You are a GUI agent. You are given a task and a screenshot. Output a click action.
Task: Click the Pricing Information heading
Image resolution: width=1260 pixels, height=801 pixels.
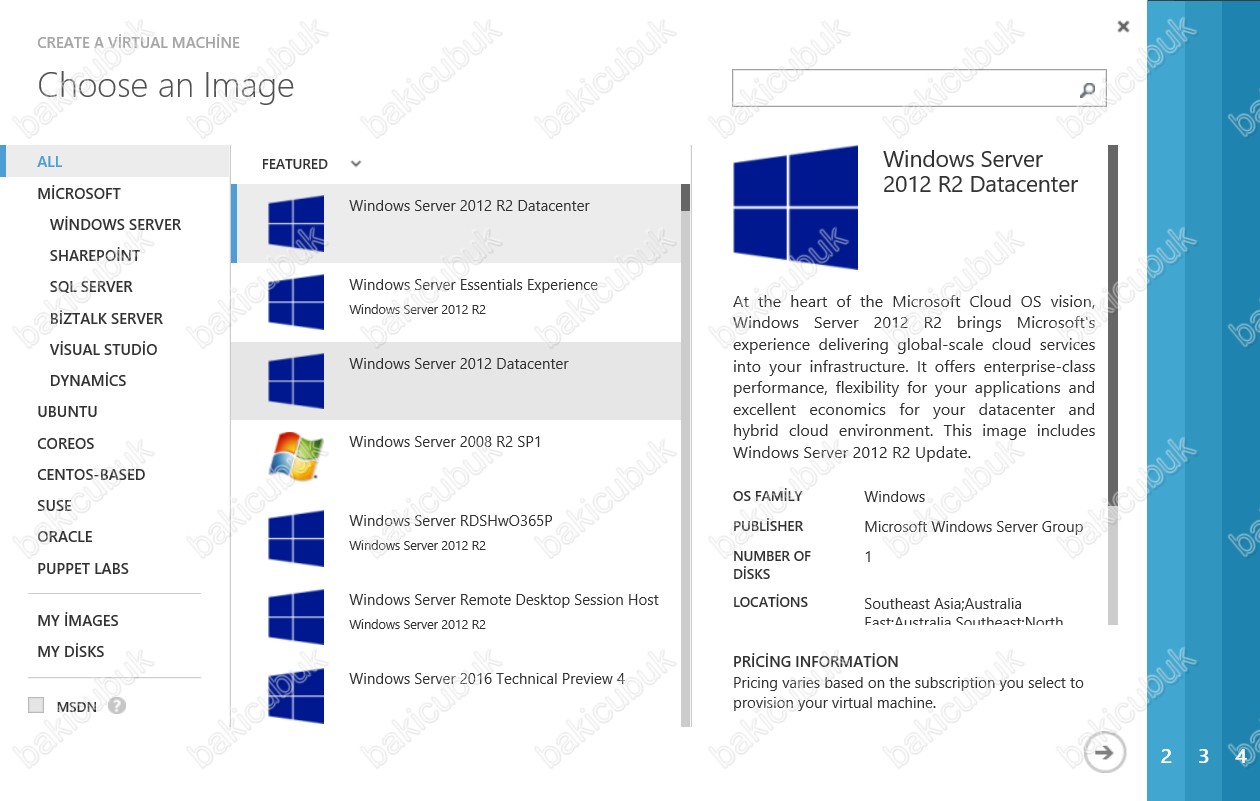[x=816, y=661]
